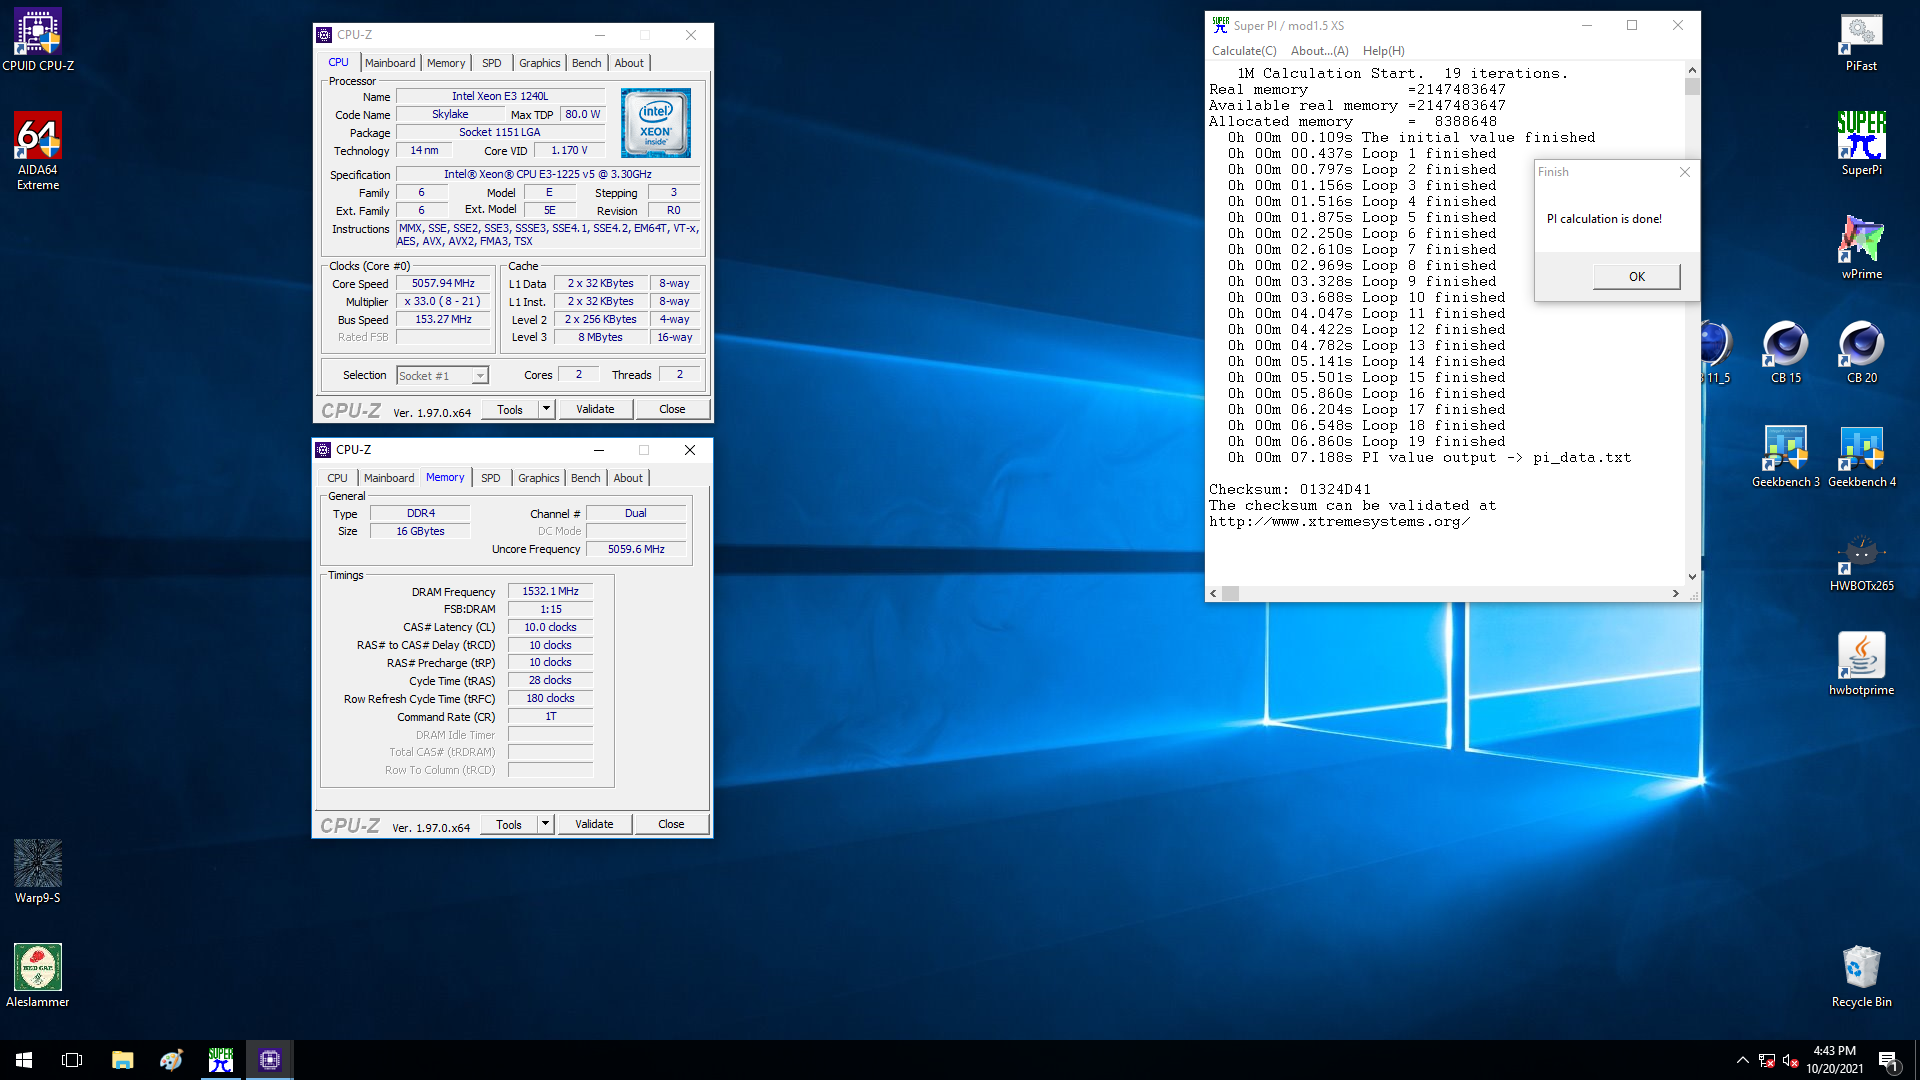Switch to CPU-Z in the taskbar
The width and height of the screenshot is (1920, 1080).
pos(269,1060)
